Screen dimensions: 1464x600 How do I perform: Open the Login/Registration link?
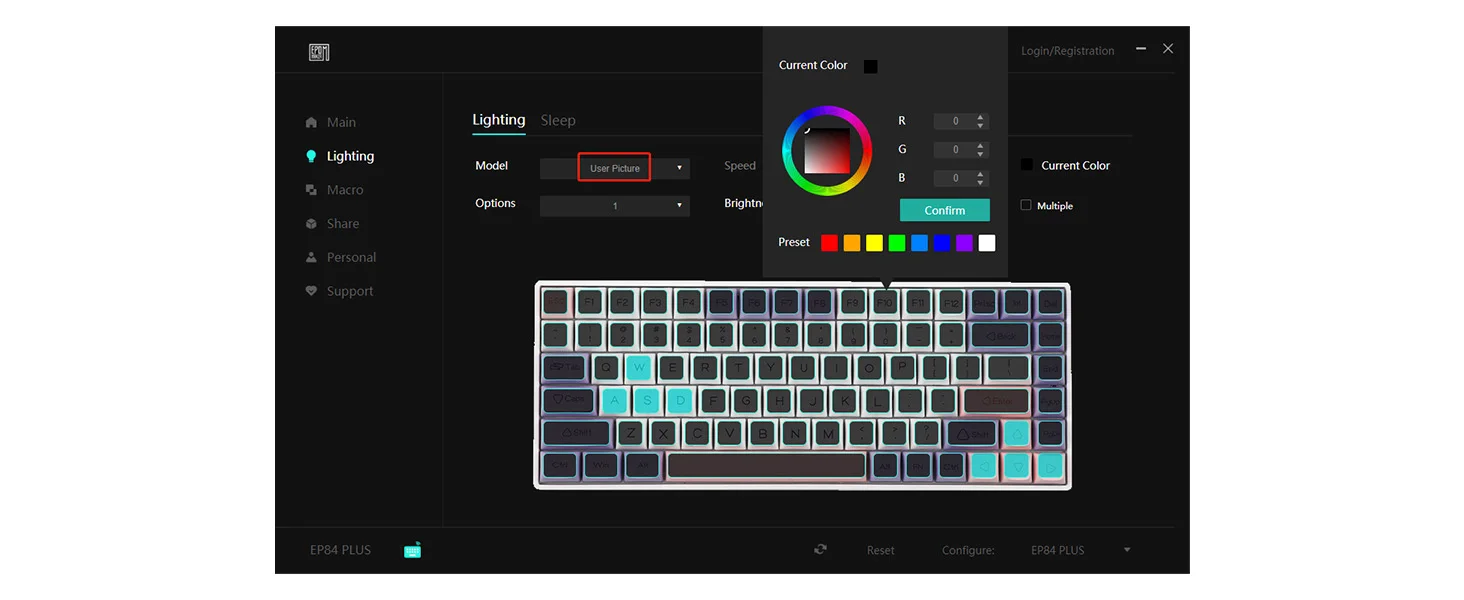tap(1067, 50)
